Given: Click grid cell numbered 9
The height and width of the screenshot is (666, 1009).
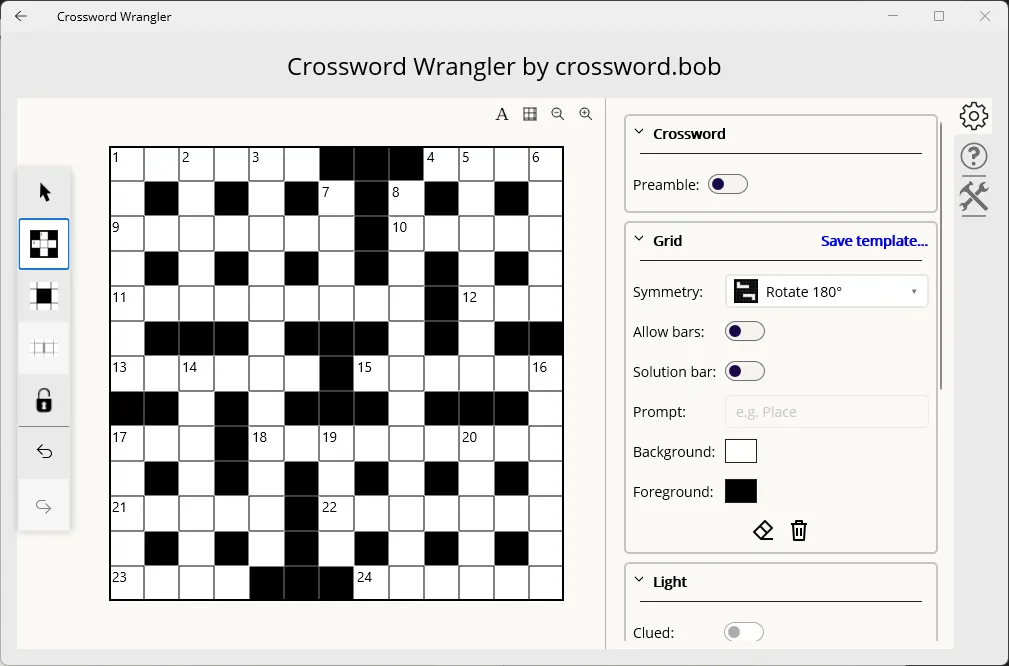Looking at the screenshot, I should (127, 234).
